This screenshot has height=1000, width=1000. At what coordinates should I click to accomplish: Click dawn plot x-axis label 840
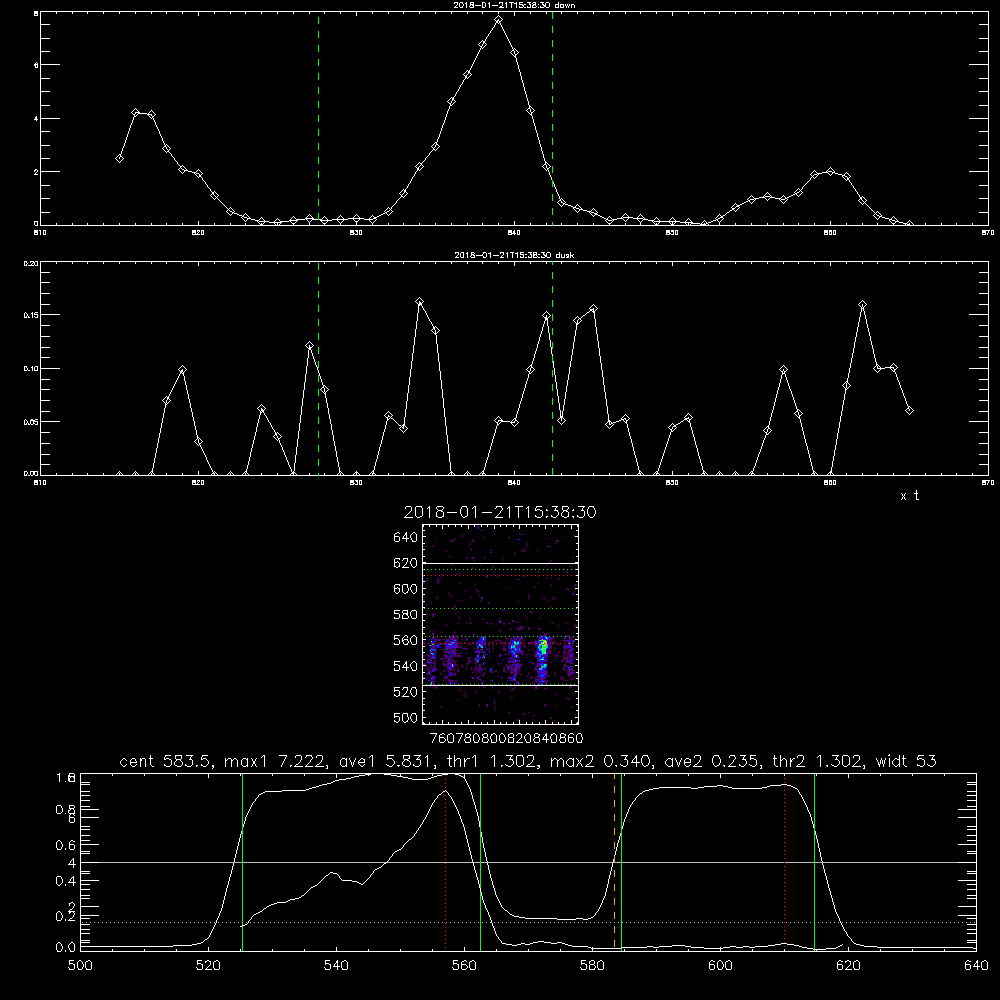pos(514,233)
